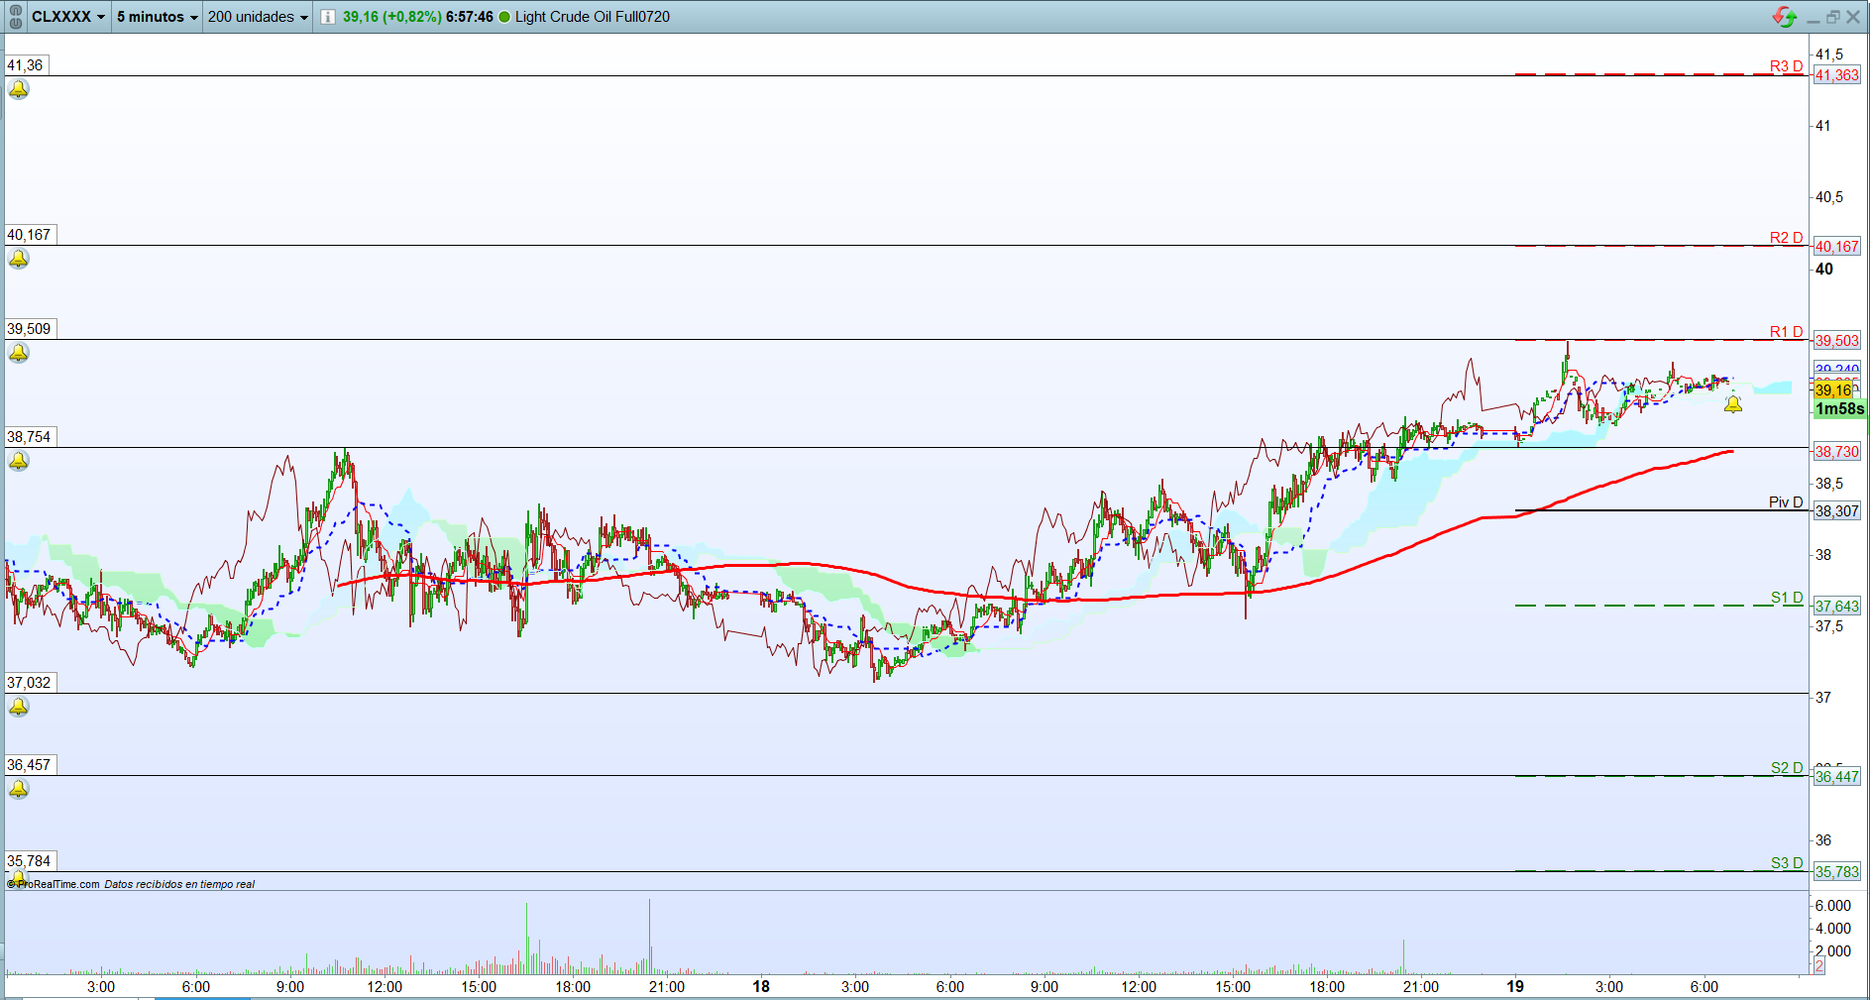Click the 41,36 horizontal line label
Viewport: 1870px width, 1000px height.
[25, 65]
